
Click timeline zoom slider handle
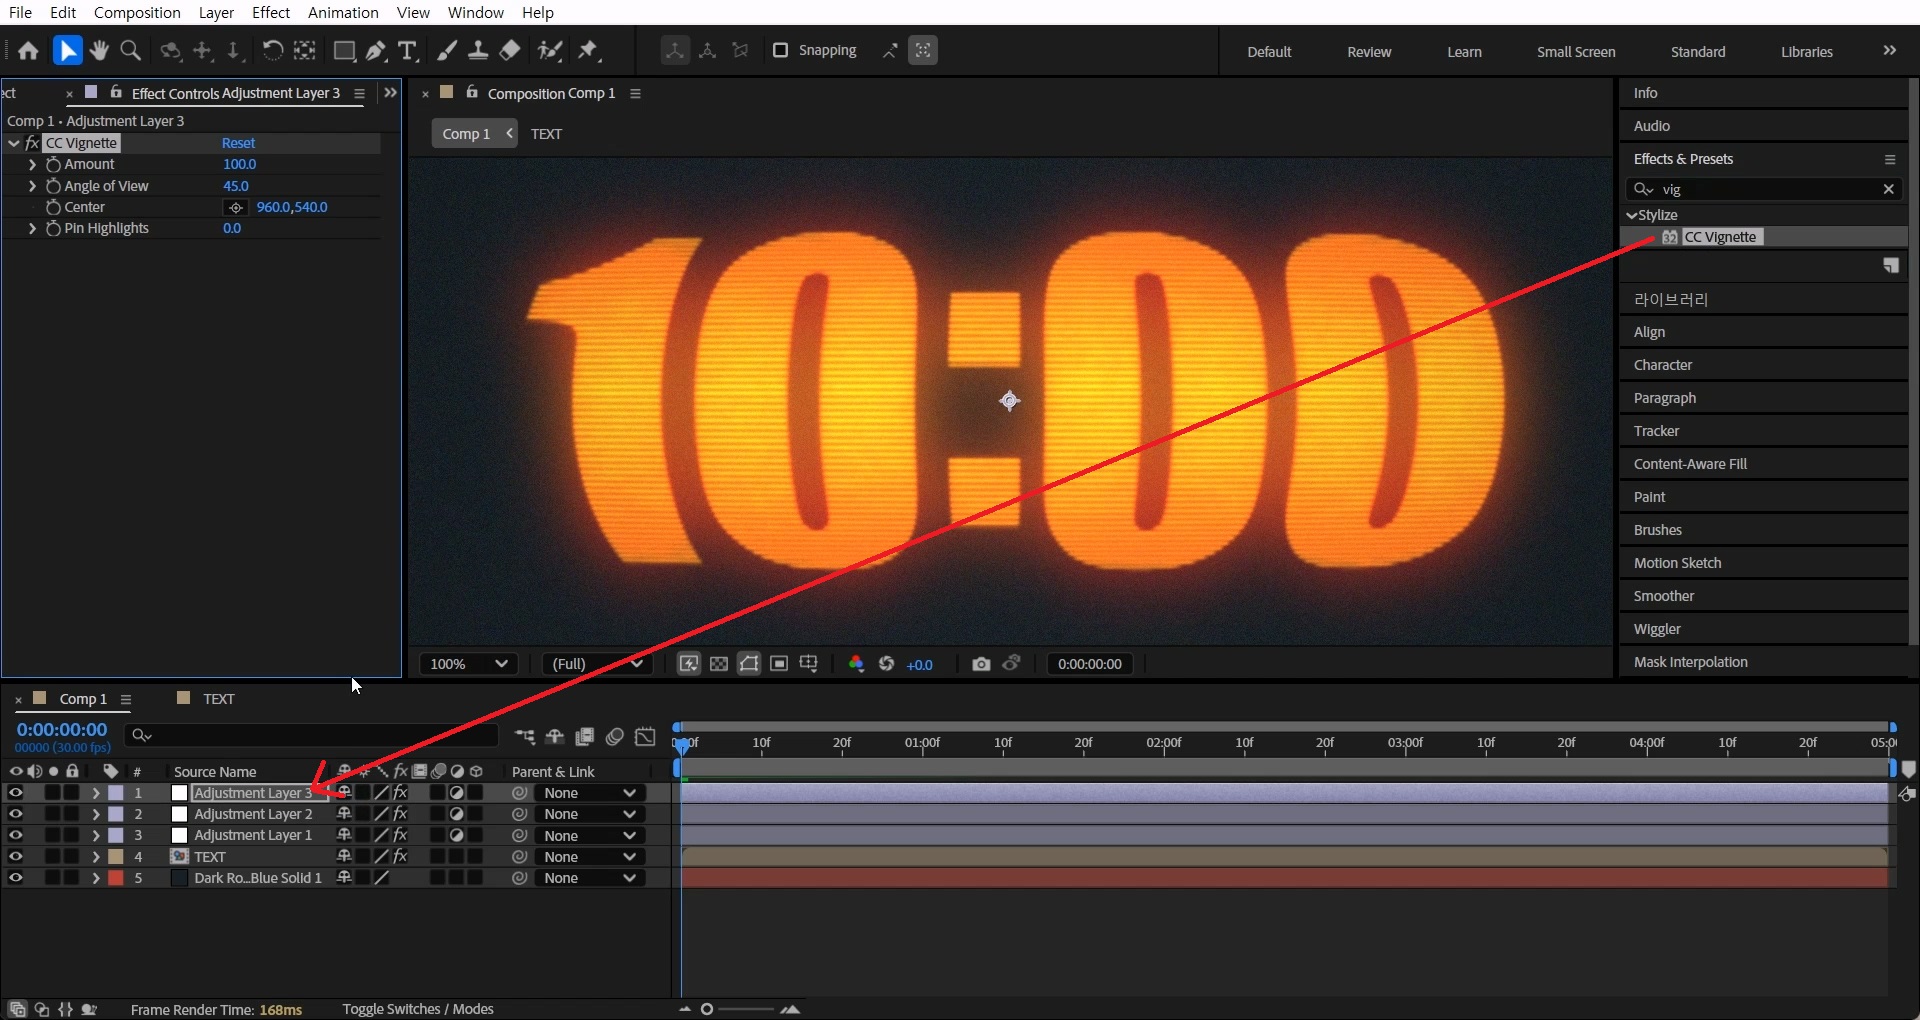coord(707,1009)
